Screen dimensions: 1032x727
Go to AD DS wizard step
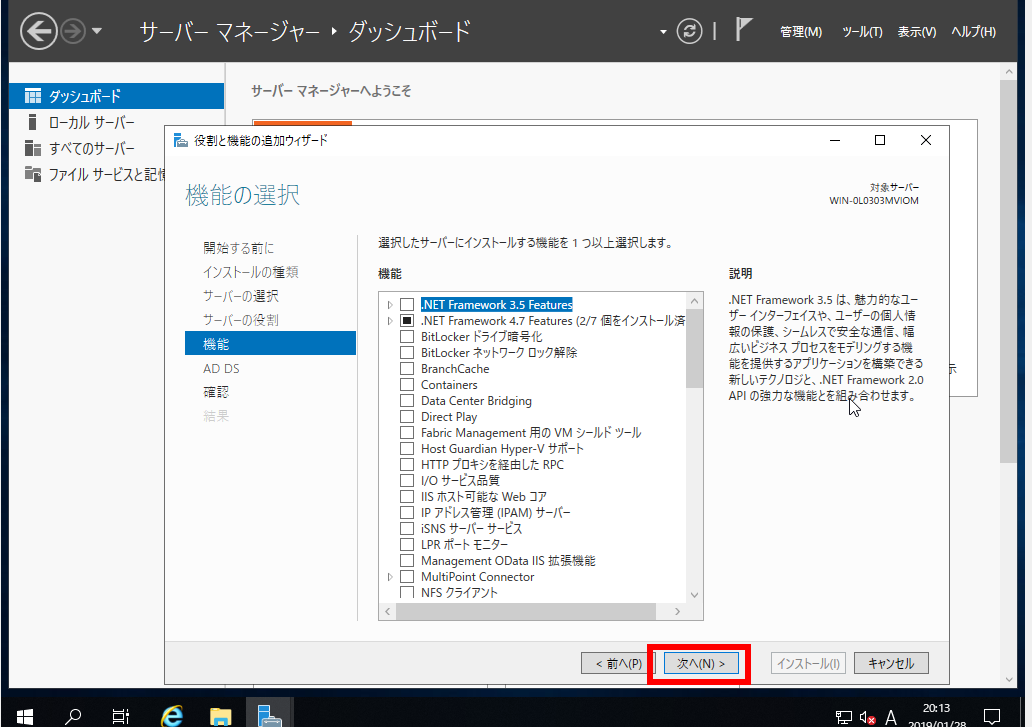[x=221, y=368]
